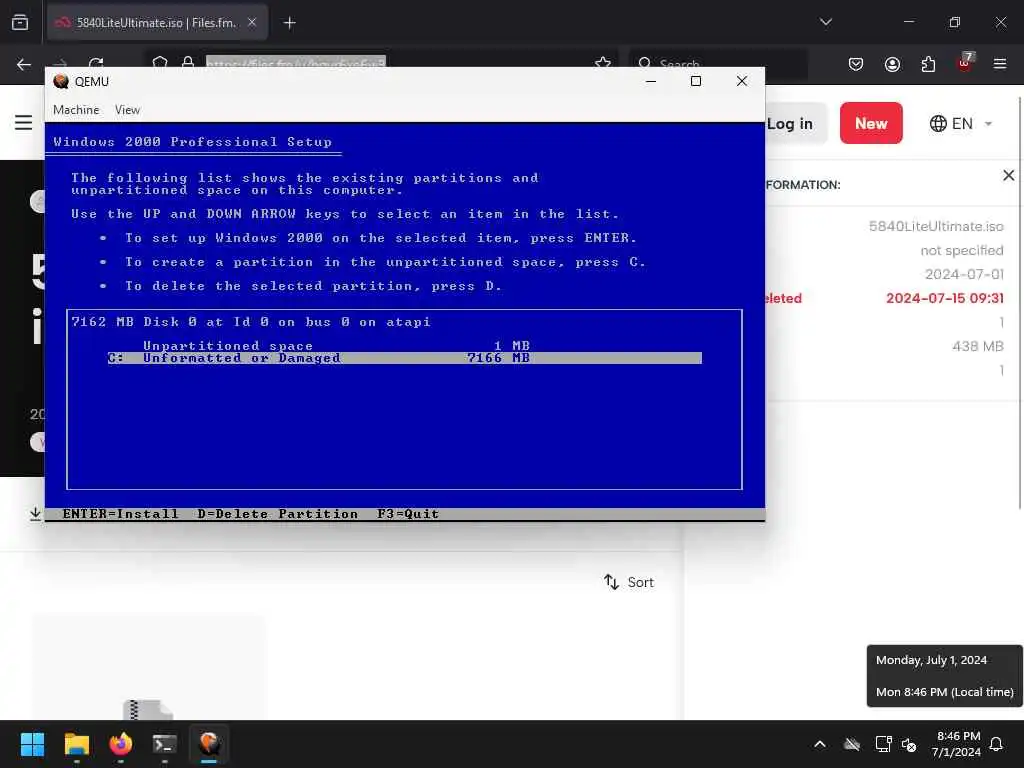Click the 438 MB file size value
This screenshot has width=1024, height=768.
[978, 346]
